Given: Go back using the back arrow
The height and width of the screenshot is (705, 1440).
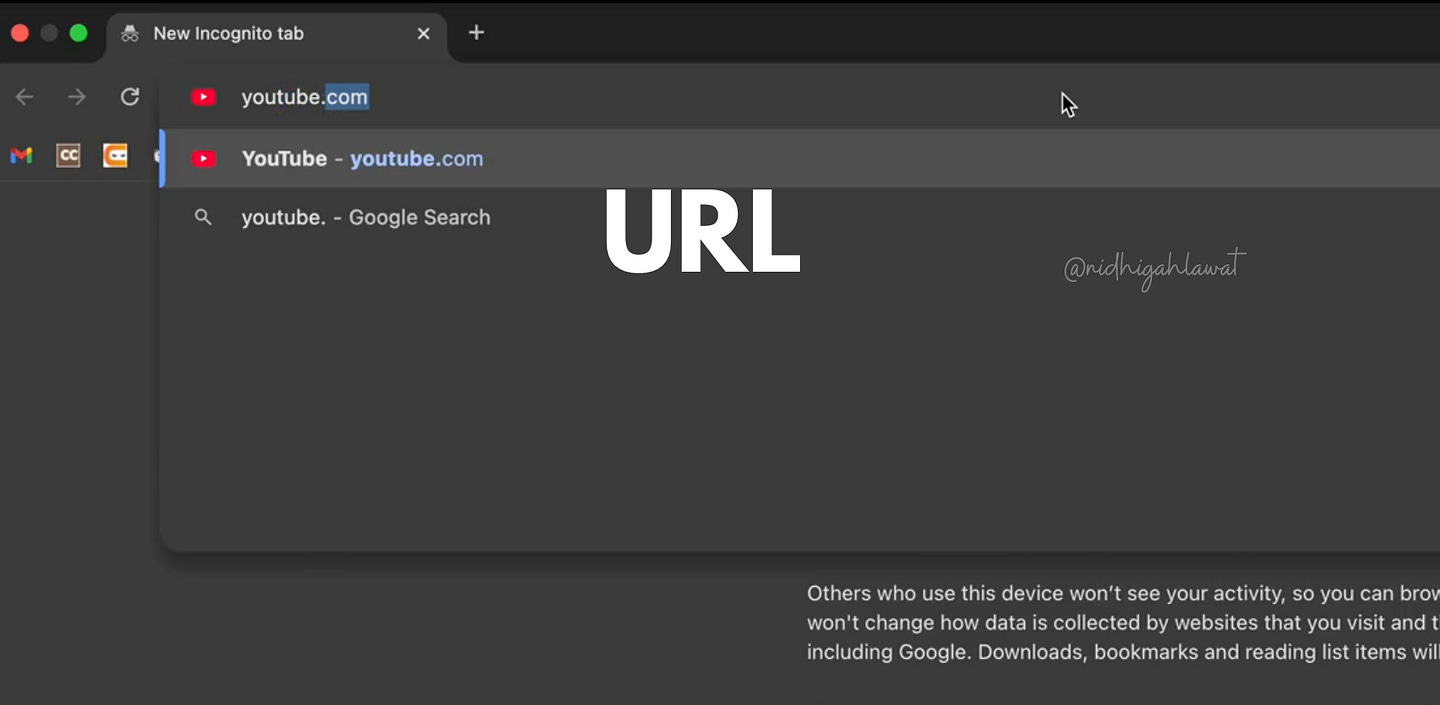Looking at the screenshot, I should coord(24,97).
